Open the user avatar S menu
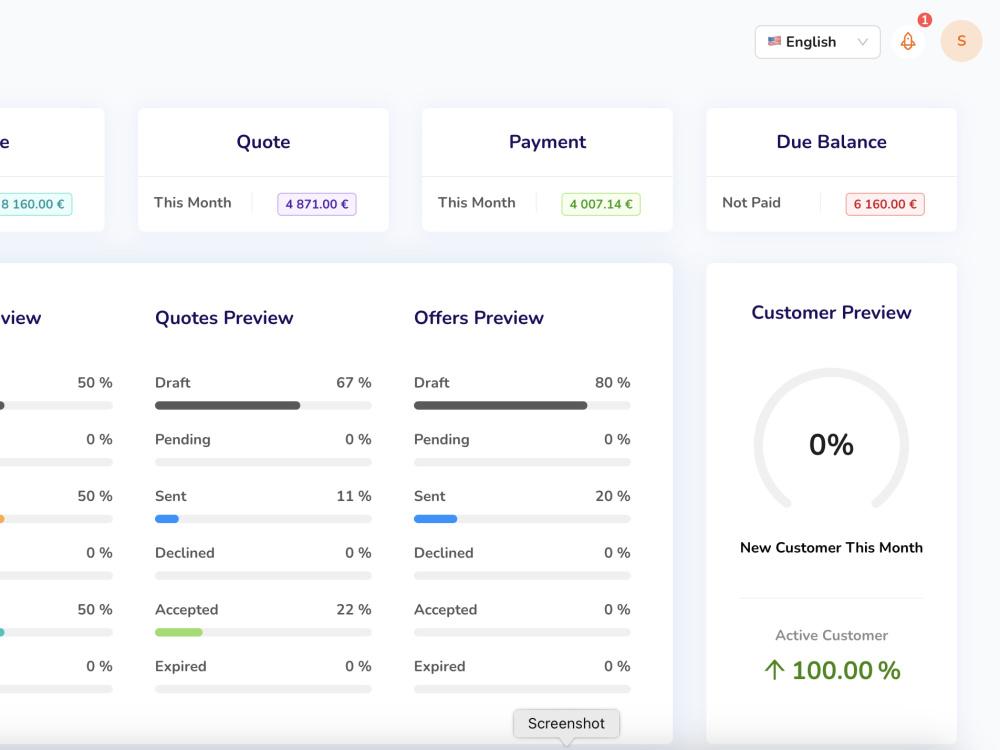The image size is (1000, 750). tap(961, 41)
